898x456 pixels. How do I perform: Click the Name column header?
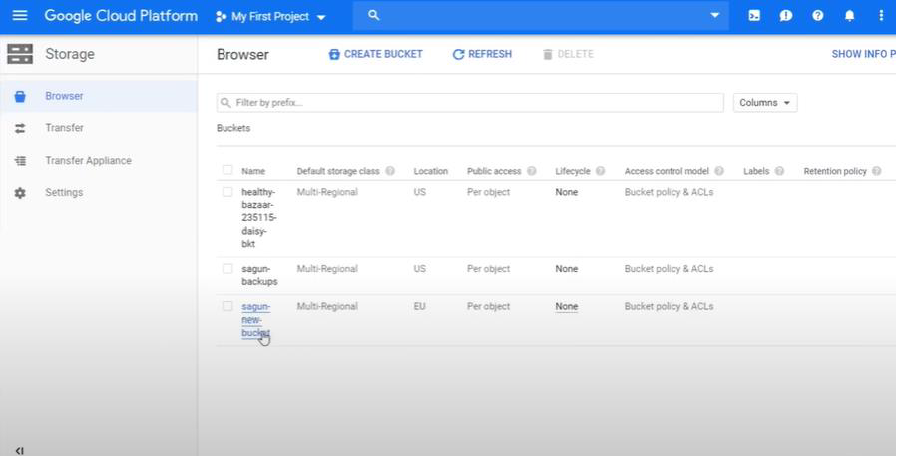[253, 171]
